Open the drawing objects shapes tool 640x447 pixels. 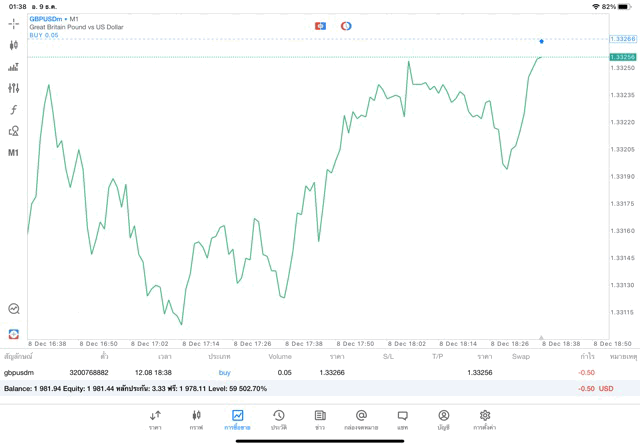(x=14, y=131)
